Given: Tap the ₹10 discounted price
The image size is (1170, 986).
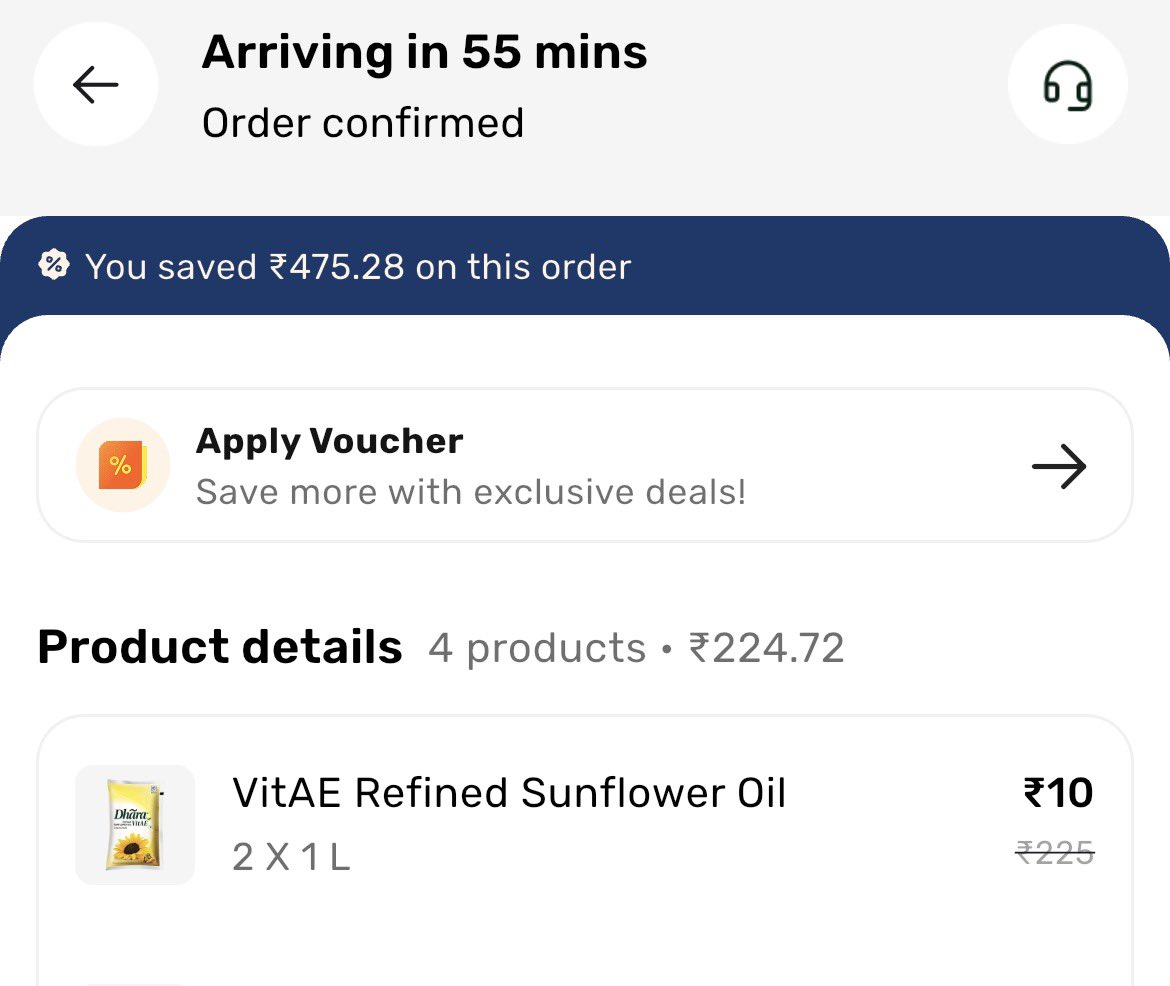Looking at the screenshot, I should [1058, 793].
